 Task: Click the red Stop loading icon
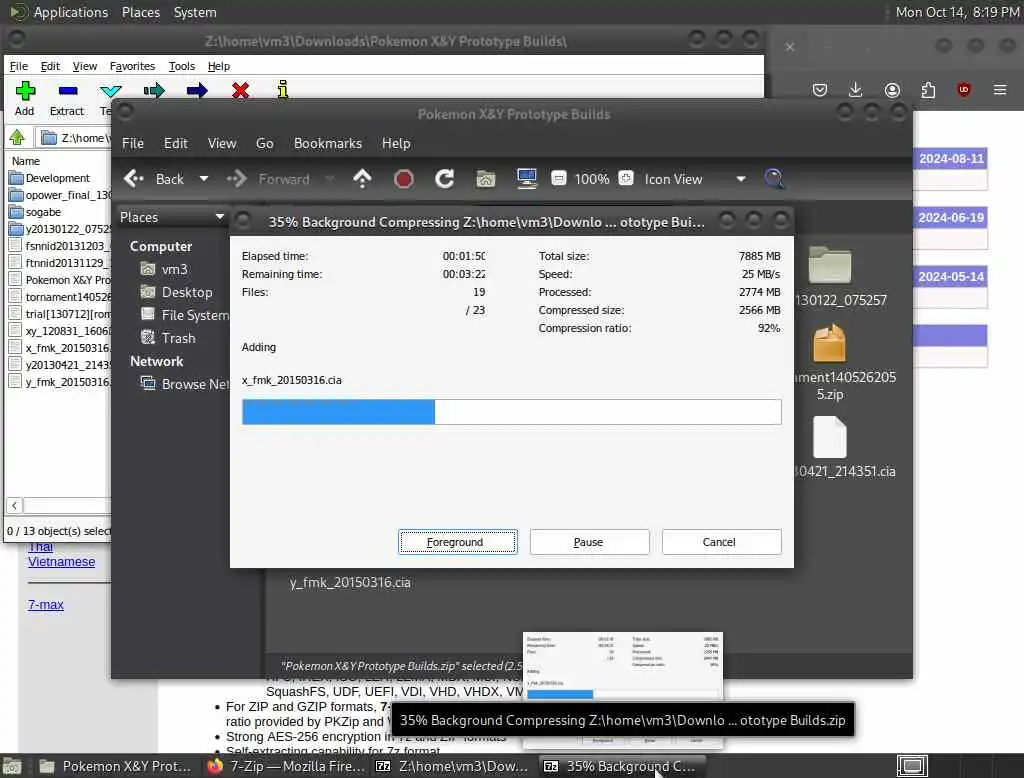tap(404, 178)
